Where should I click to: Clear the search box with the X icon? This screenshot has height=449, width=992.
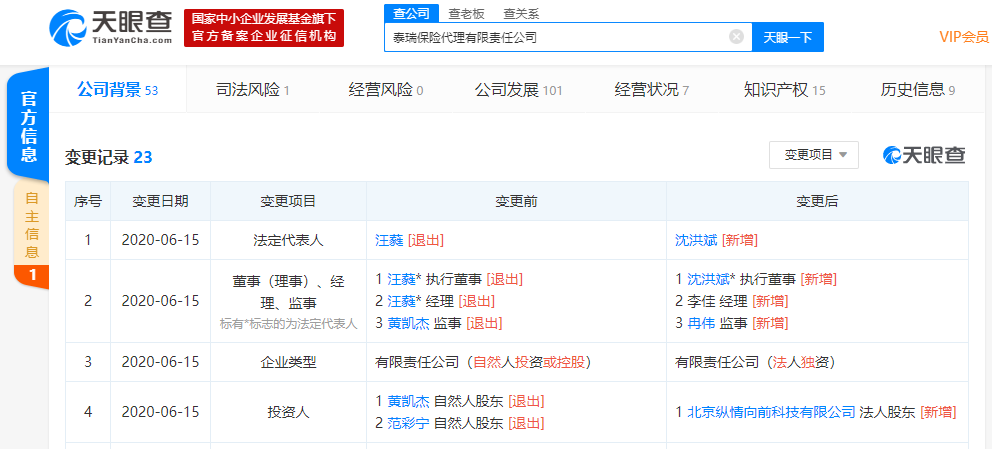[736, 37]
